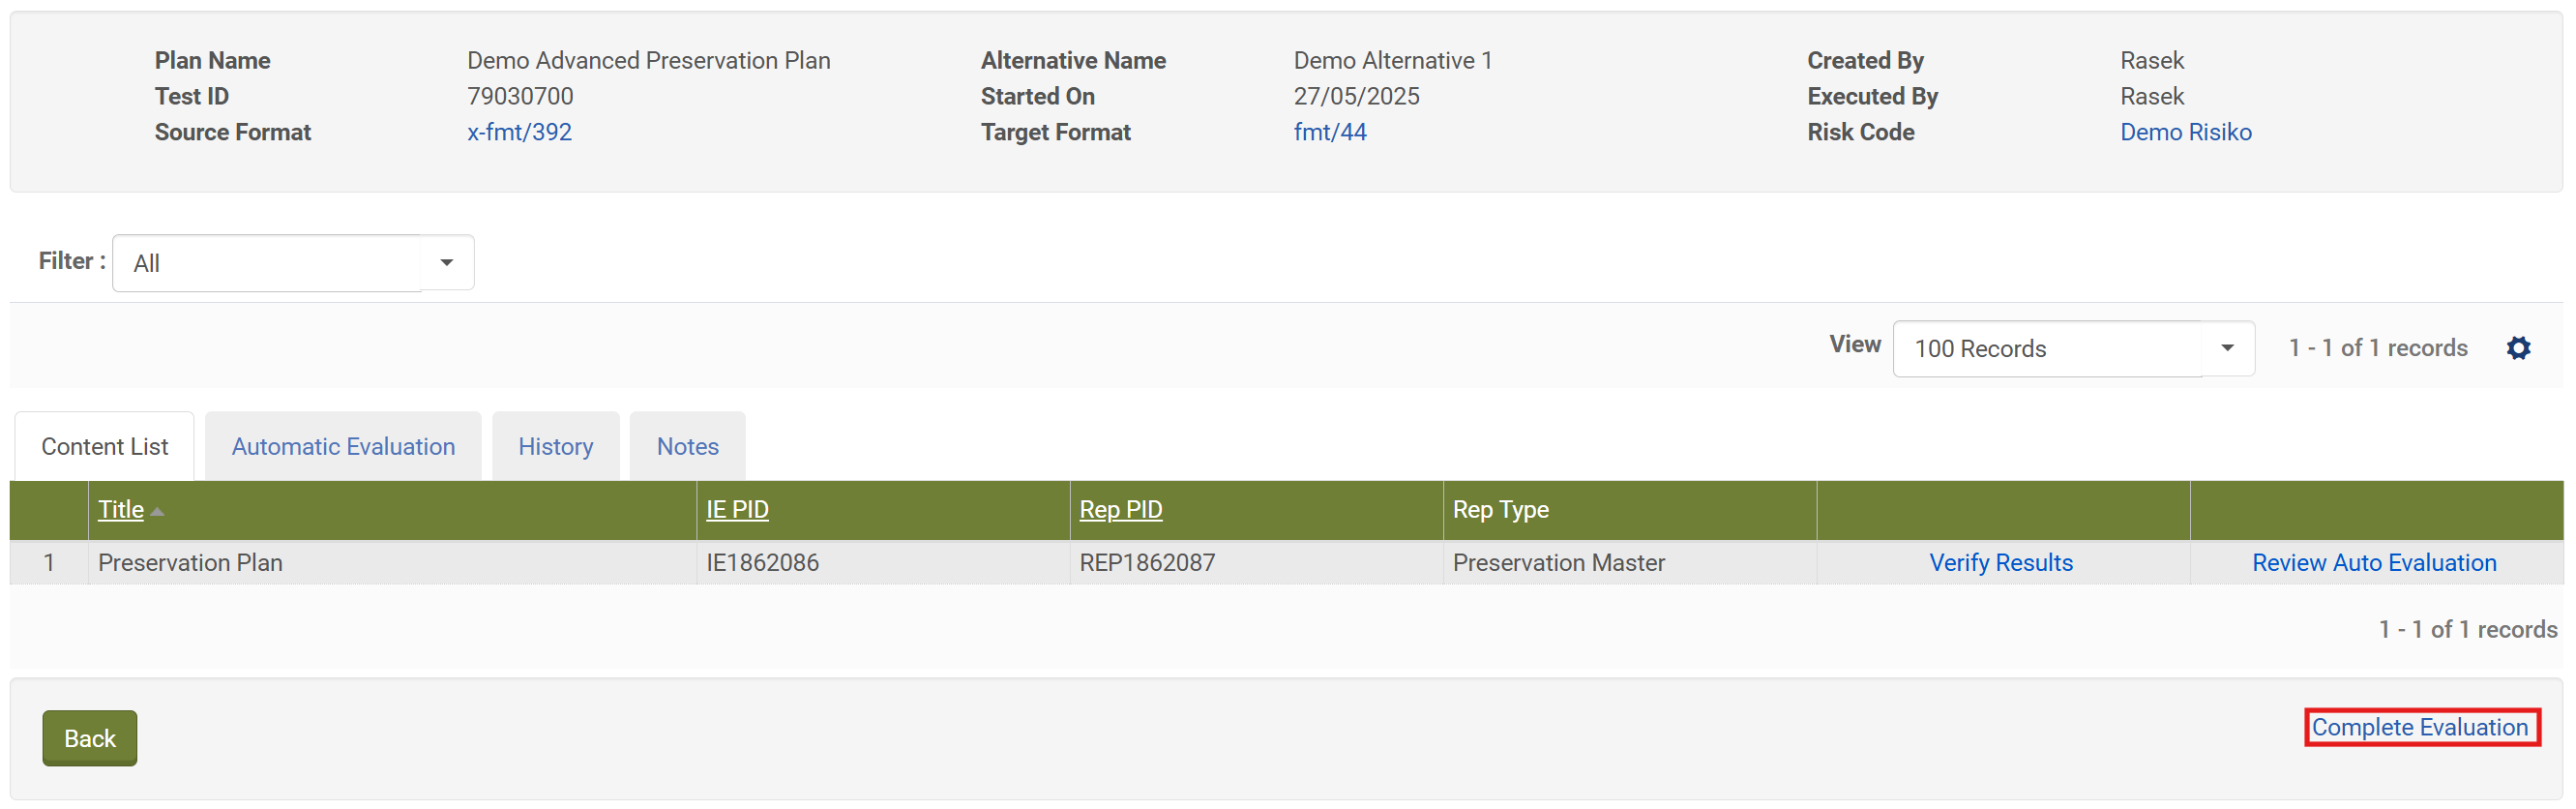Screen dimensions: 2576x809
Task: Open Verify Results for Preservation Plan
Action: (x=2000, y=563)
